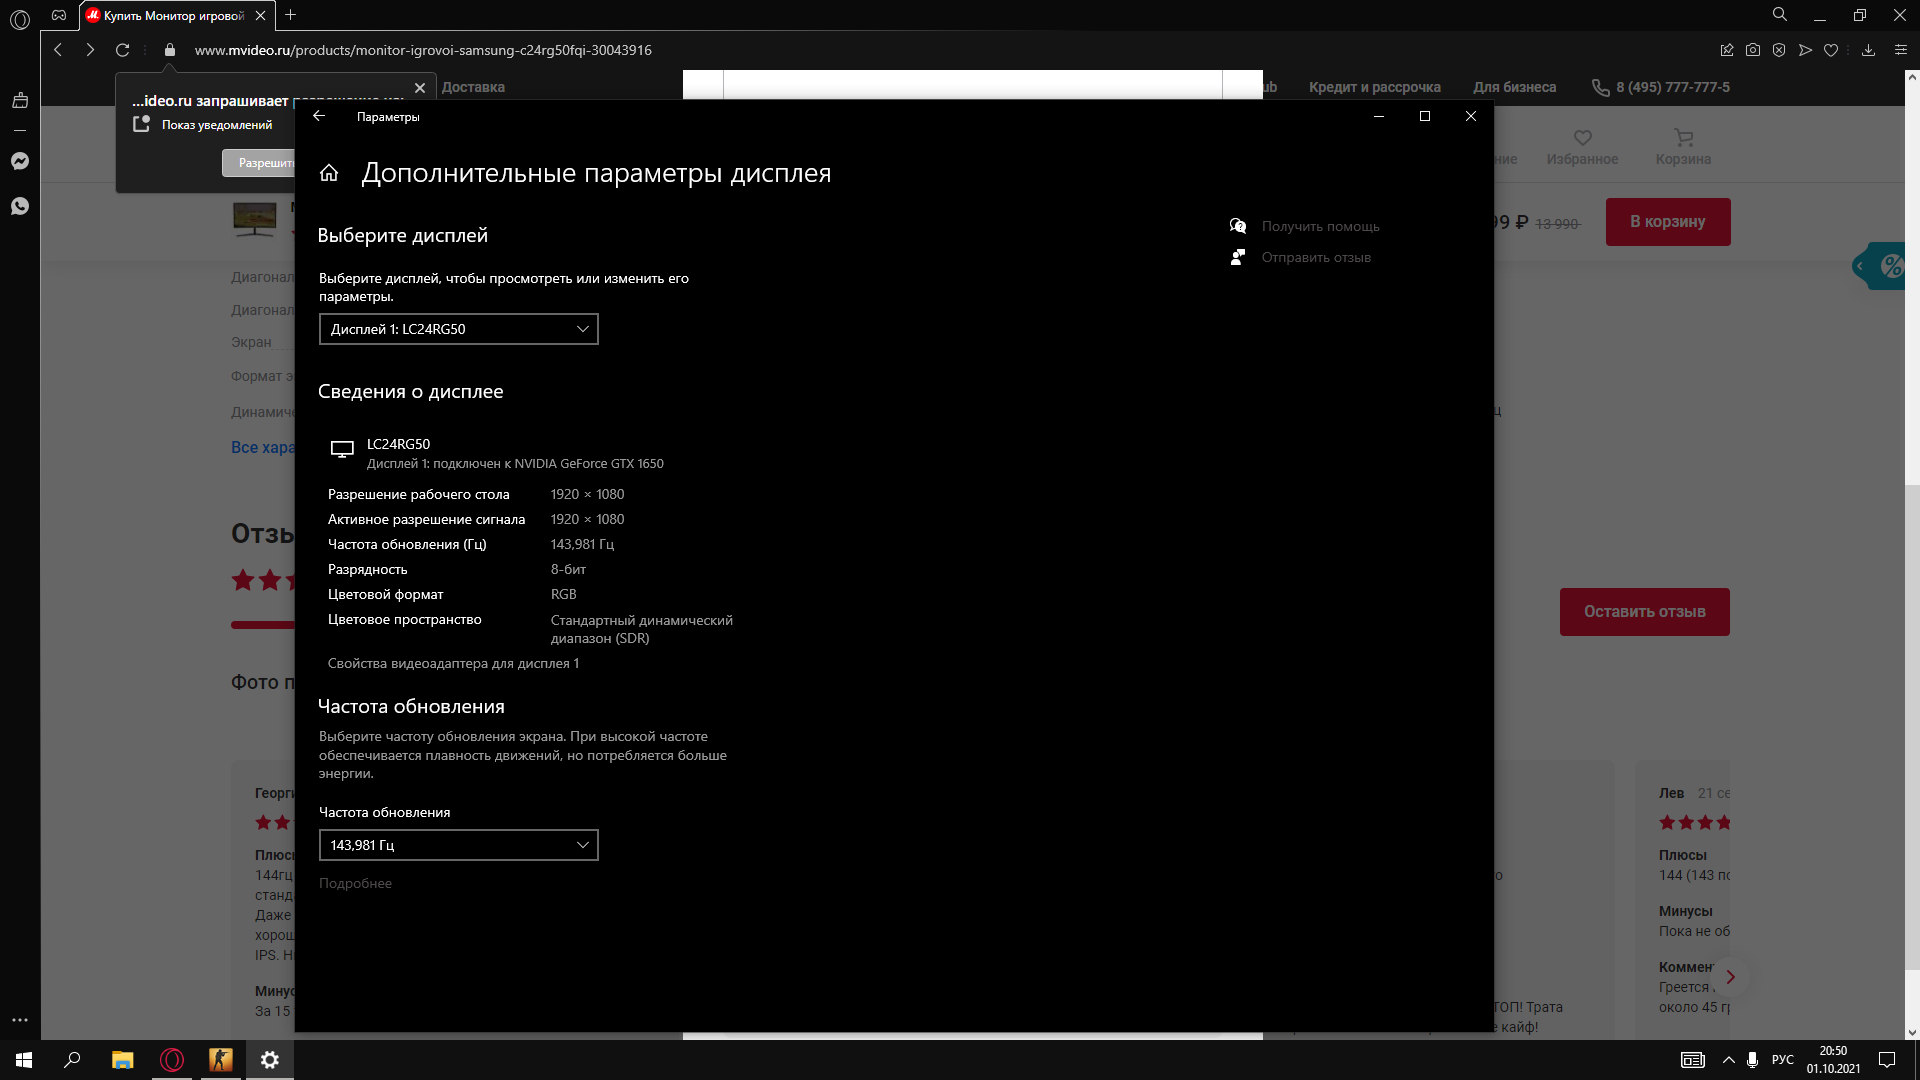Reload the mvideo page
1920x1080 pixels.
pos(122,50)
